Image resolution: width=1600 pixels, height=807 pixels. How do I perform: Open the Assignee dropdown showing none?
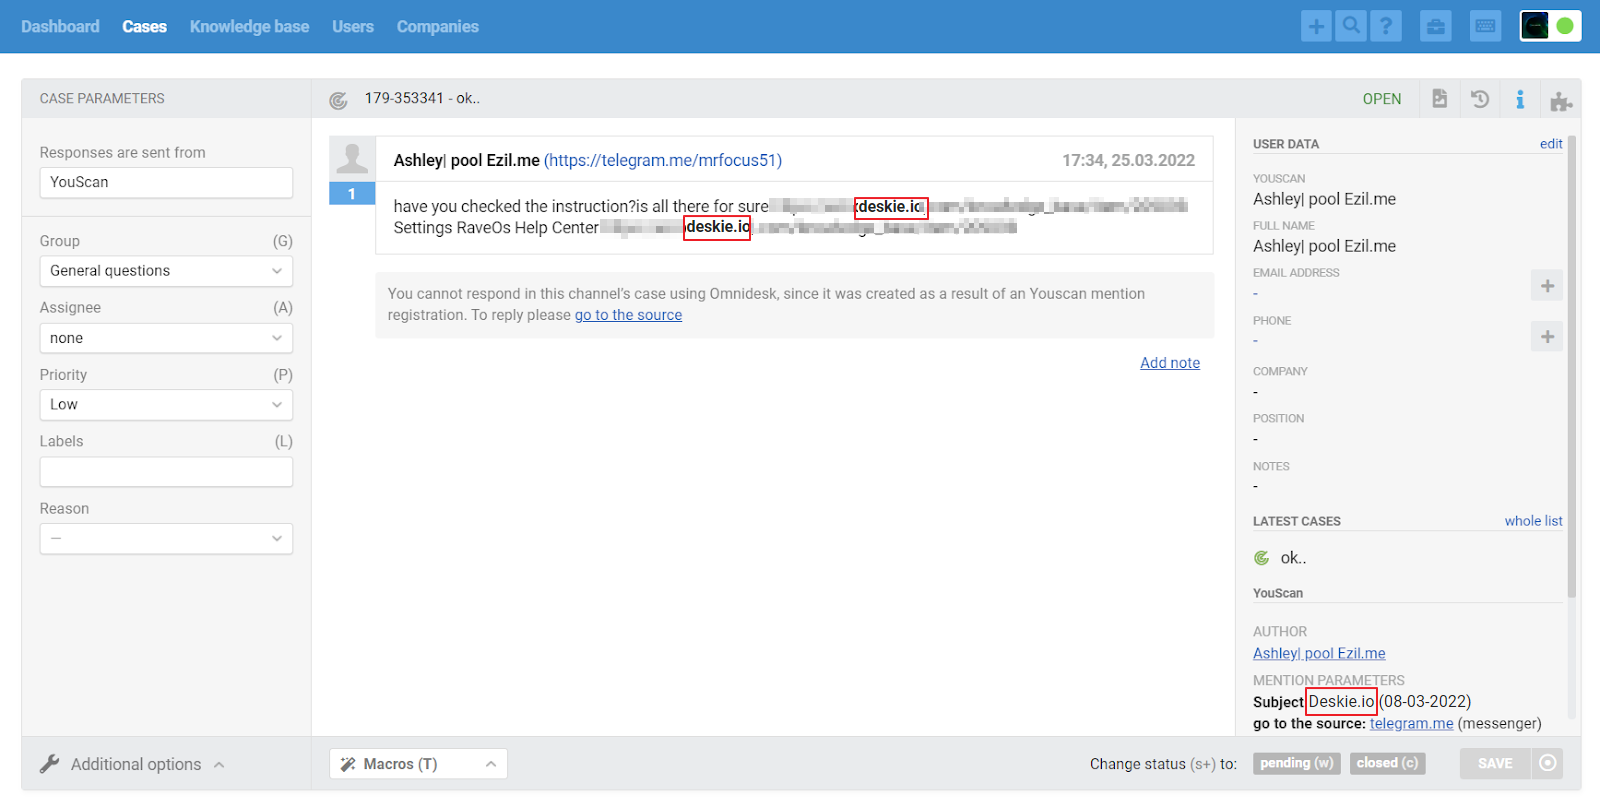[x=166, y=338]
